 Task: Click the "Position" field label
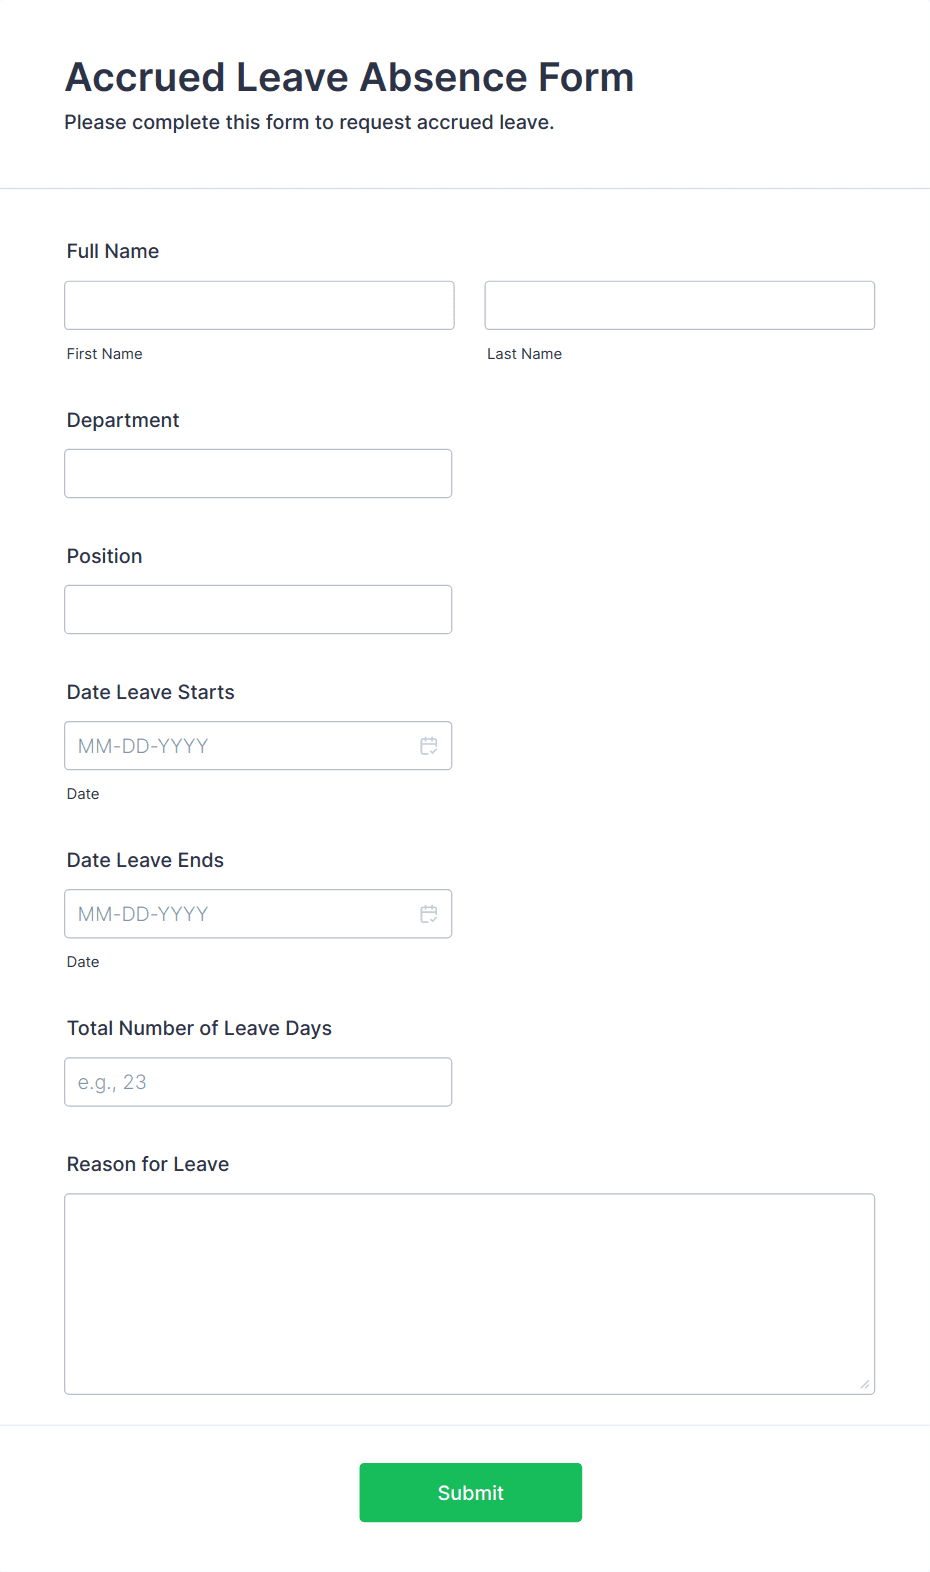point(105,556)
